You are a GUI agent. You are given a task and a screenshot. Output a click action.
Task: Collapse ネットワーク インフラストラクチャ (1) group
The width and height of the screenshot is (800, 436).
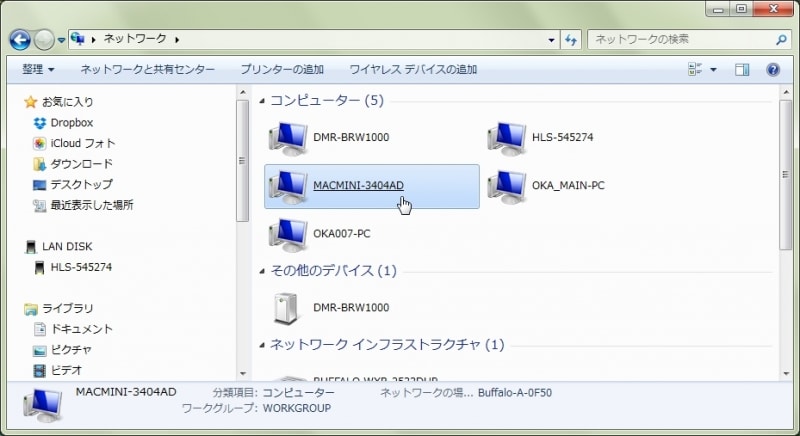(262, 345)
